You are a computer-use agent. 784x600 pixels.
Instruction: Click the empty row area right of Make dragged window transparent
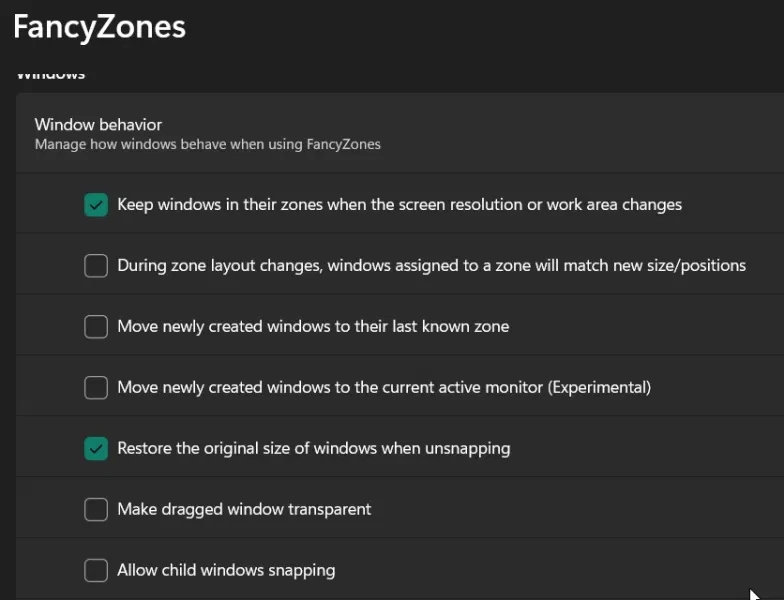pyautogui.click(x=580, y=509)
